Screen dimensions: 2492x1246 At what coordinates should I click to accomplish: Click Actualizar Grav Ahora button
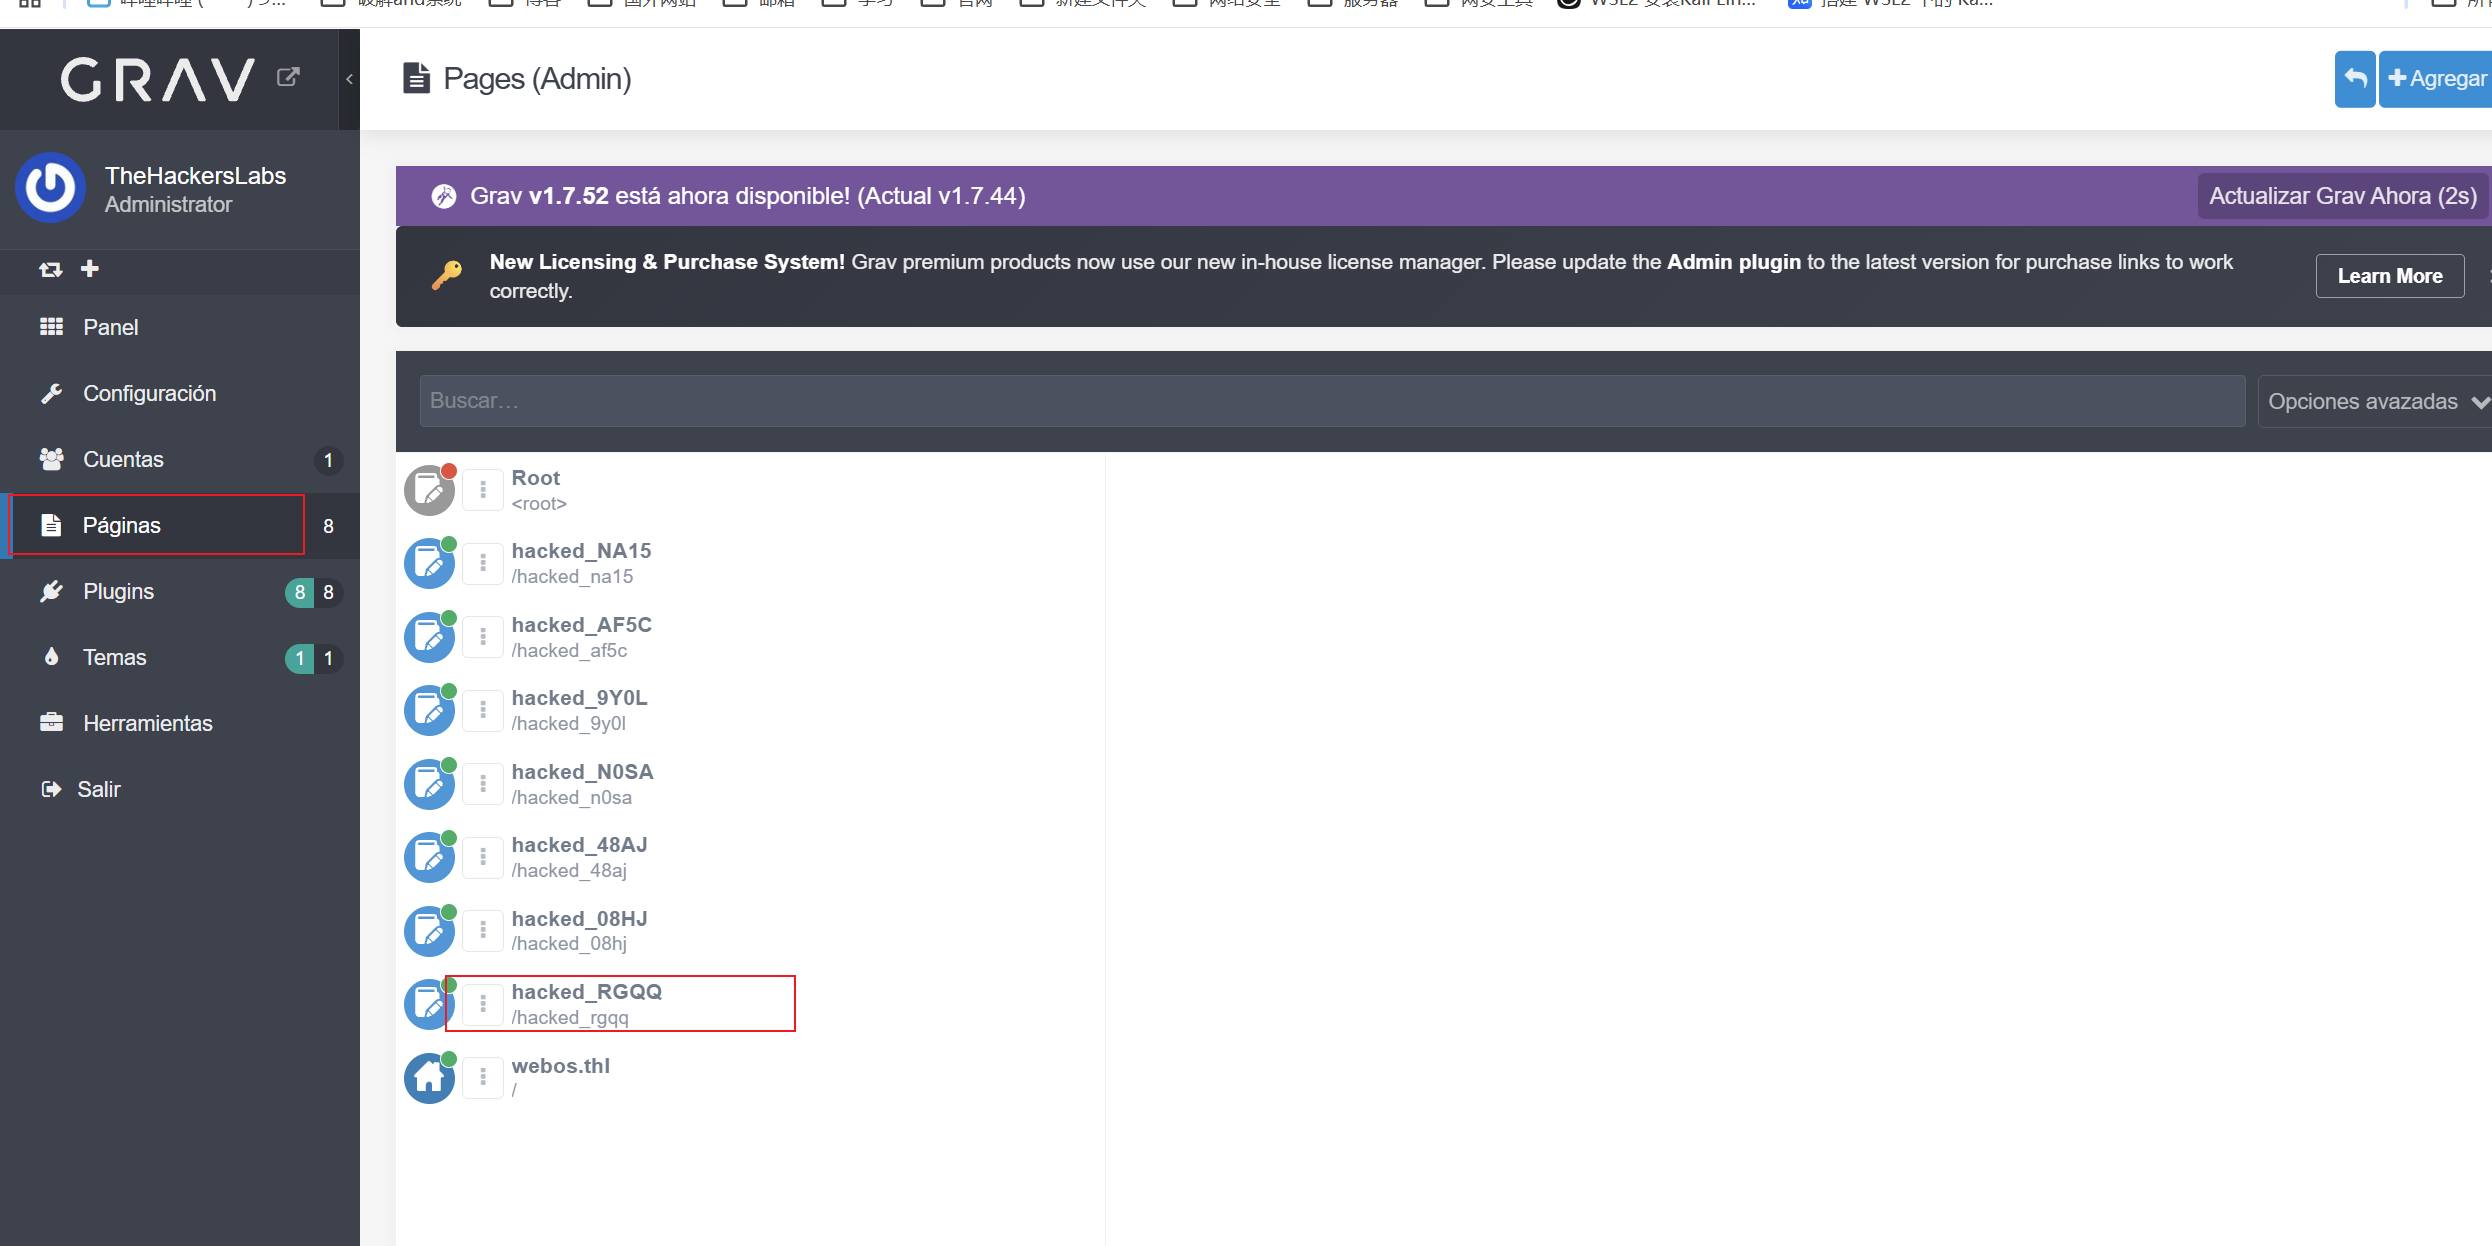[2343, 196]
